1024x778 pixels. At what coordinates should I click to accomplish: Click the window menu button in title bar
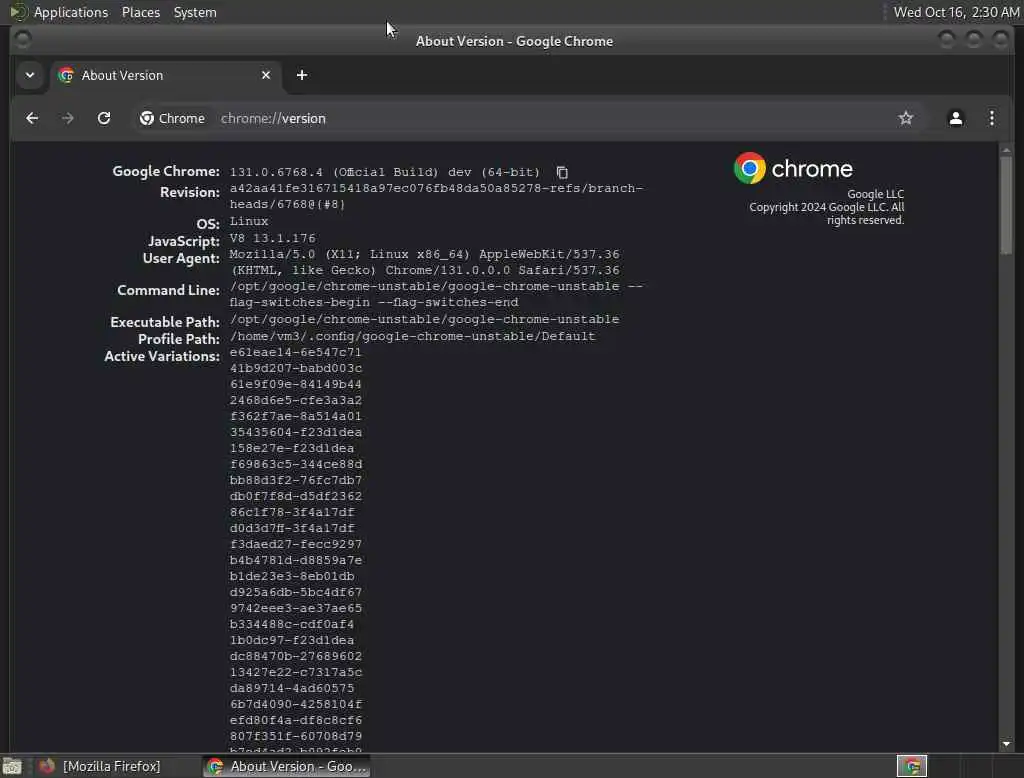pos(23,40)
